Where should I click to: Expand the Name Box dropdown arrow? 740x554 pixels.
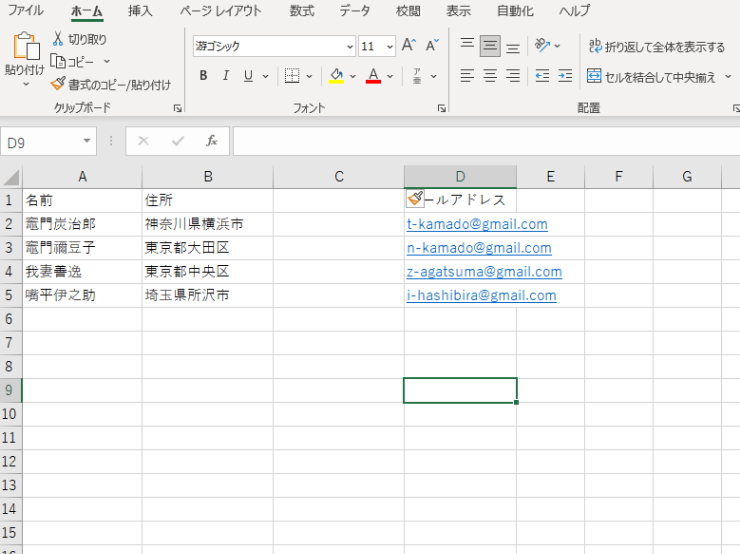(87, 142)
